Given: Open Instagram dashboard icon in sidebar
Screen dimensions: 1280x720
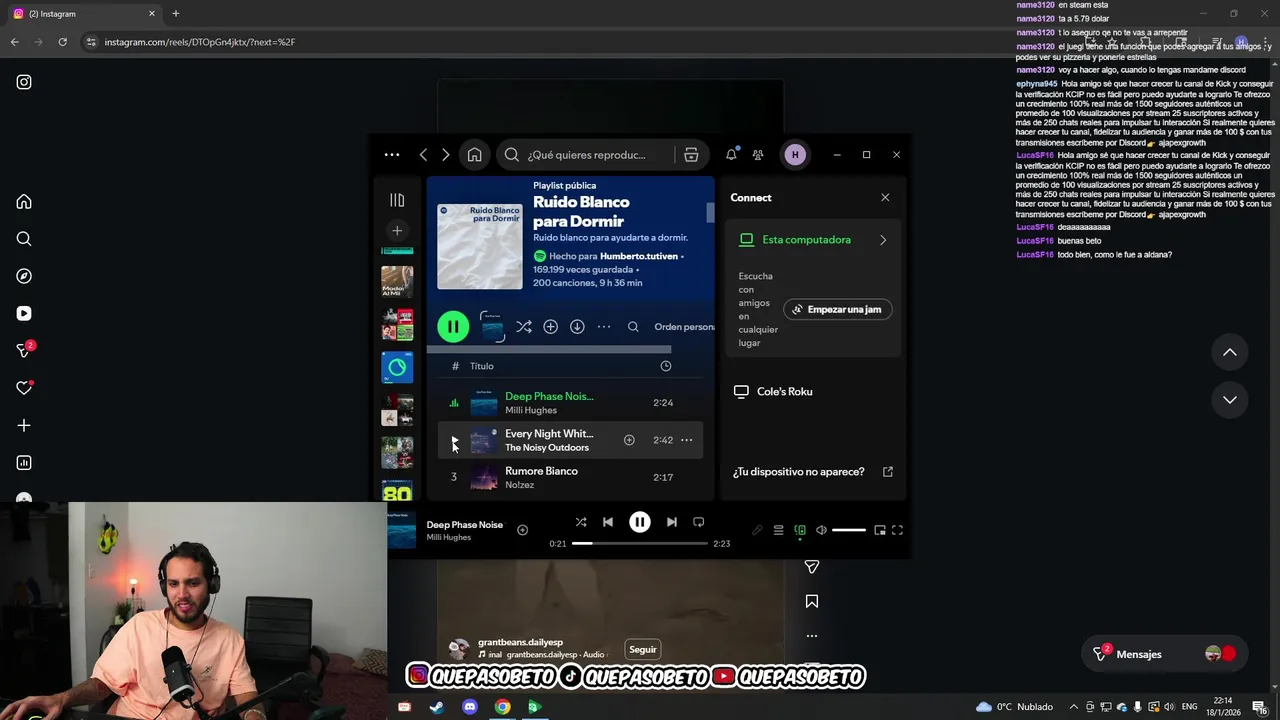Looking at the screenshot, I should [x=24, y=463].
